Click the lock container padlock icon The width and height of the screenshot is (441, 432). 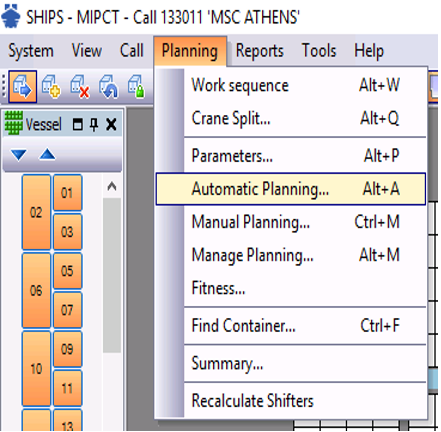tap(136, 87)
